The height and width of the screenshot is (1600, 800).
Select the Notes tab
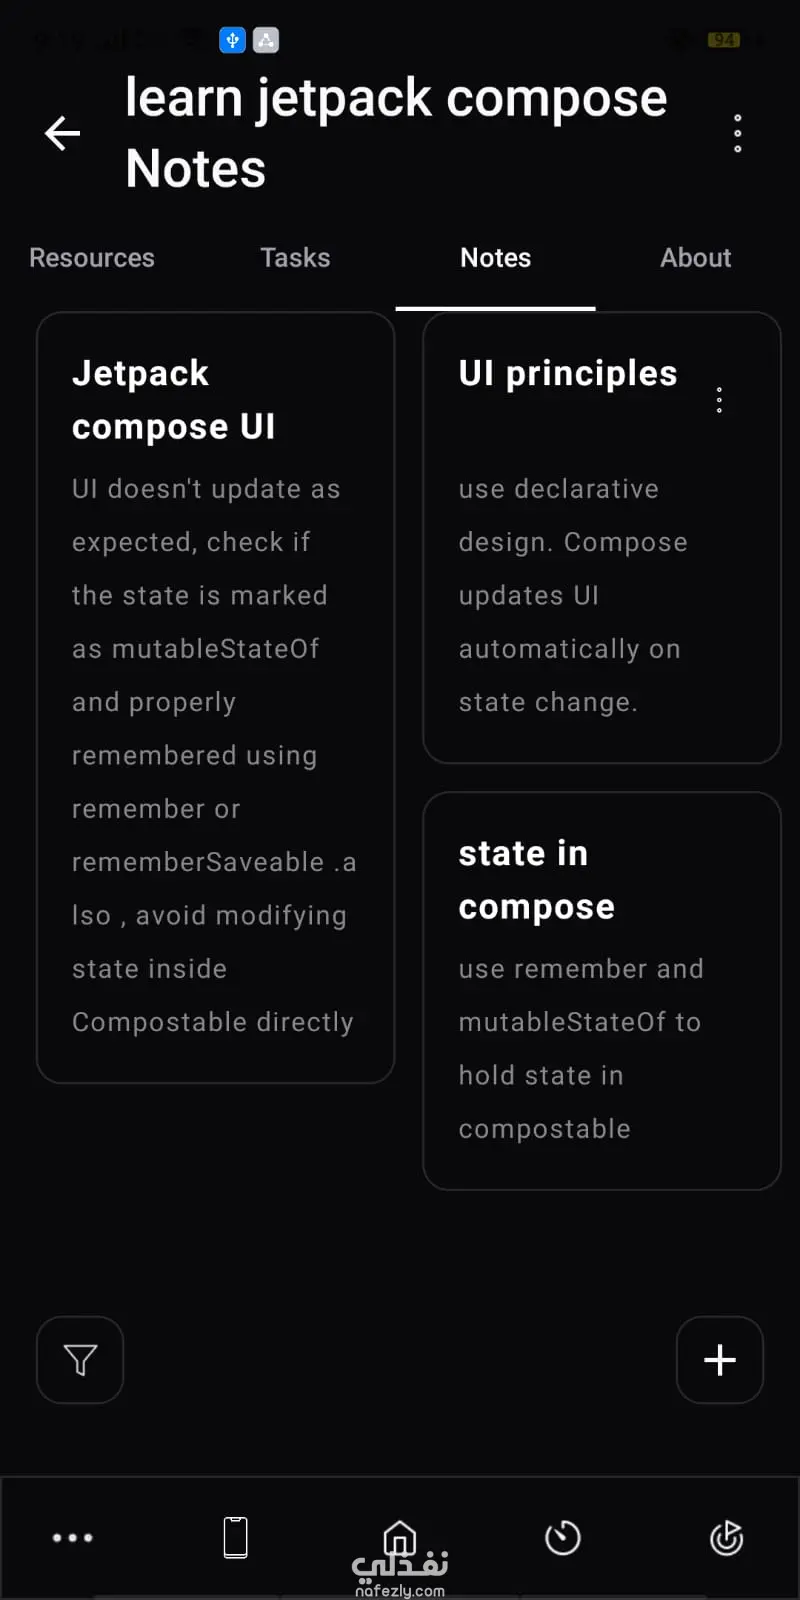tap(496, 258)
